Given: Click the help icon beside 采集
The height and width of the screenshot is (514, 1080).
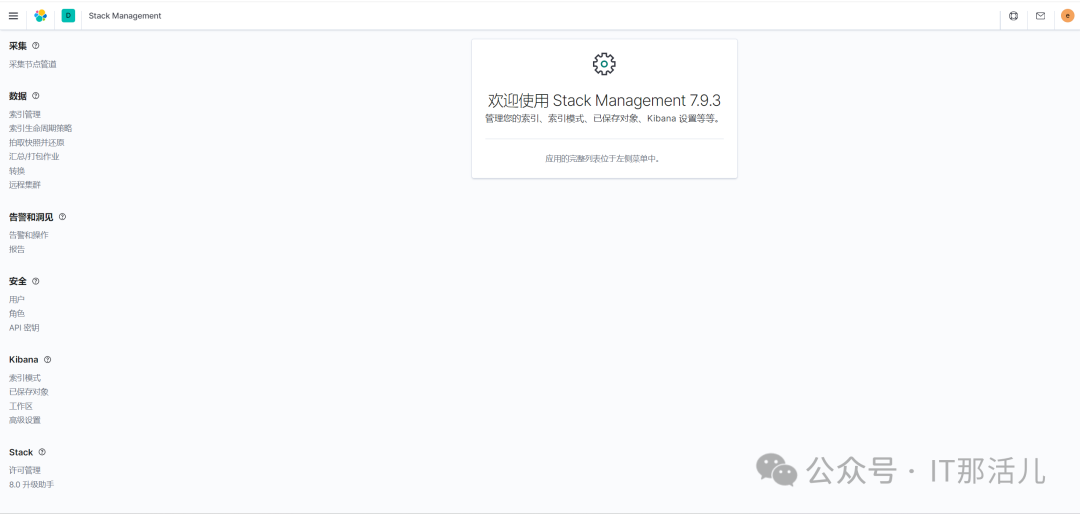Looking at the screenshot, I should coord(36,45).
